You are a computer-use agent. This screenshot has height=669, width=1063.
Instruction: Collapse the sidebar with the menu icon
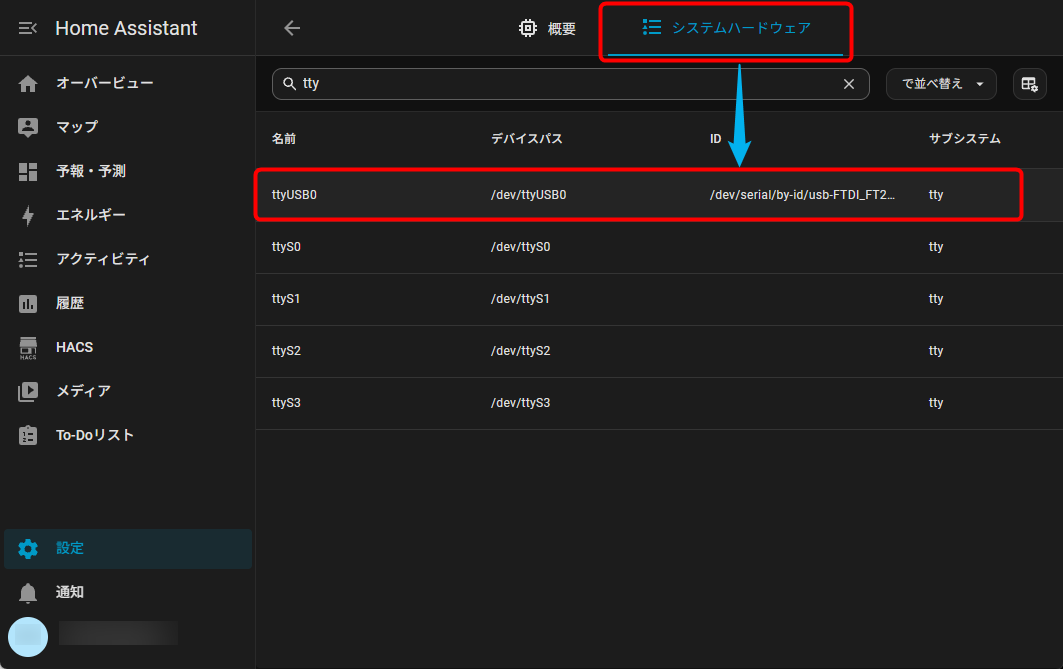(x=28, y=28)
